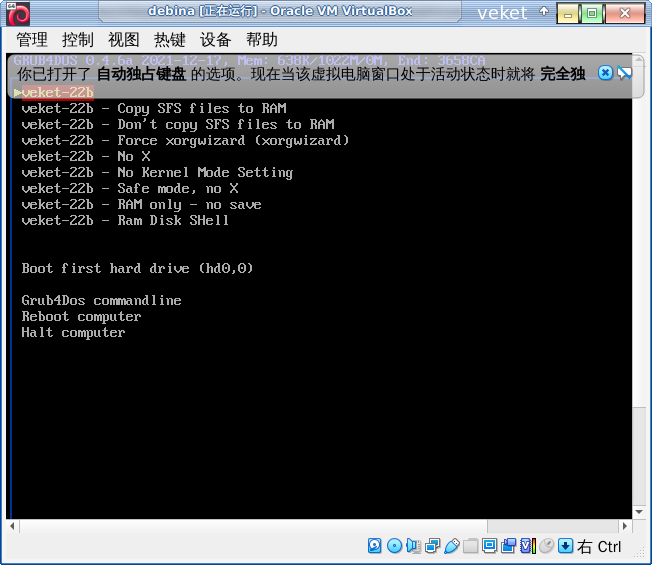
Task: Click the audio status icon
Action: (x=413, y=545)
